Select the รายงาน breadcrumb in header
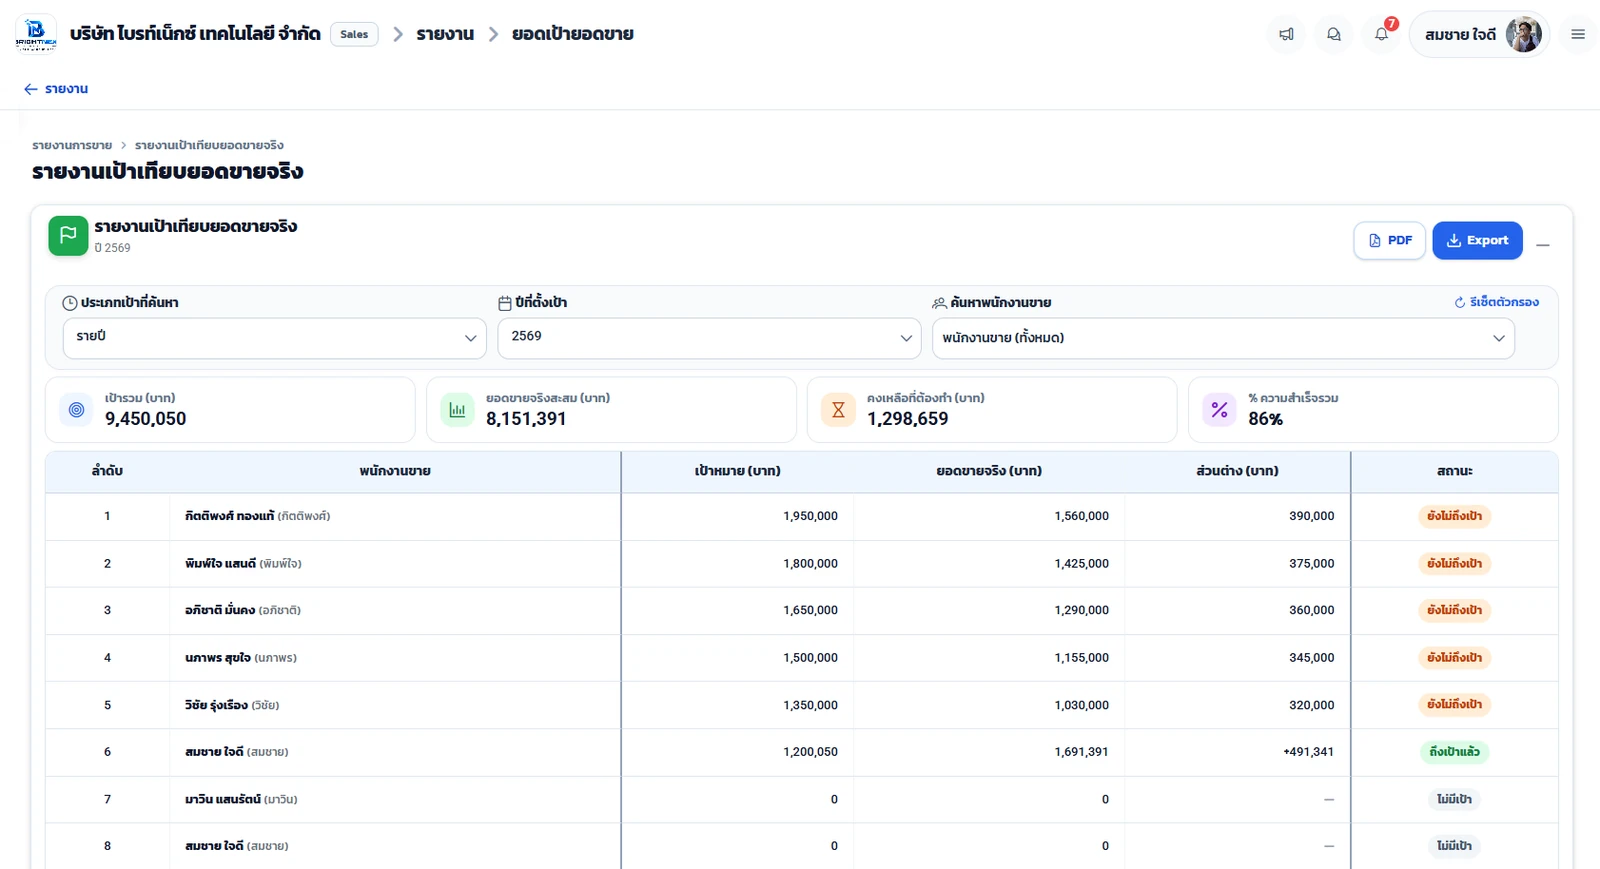This screenshot has width=1600, height=869. point(445,34)
